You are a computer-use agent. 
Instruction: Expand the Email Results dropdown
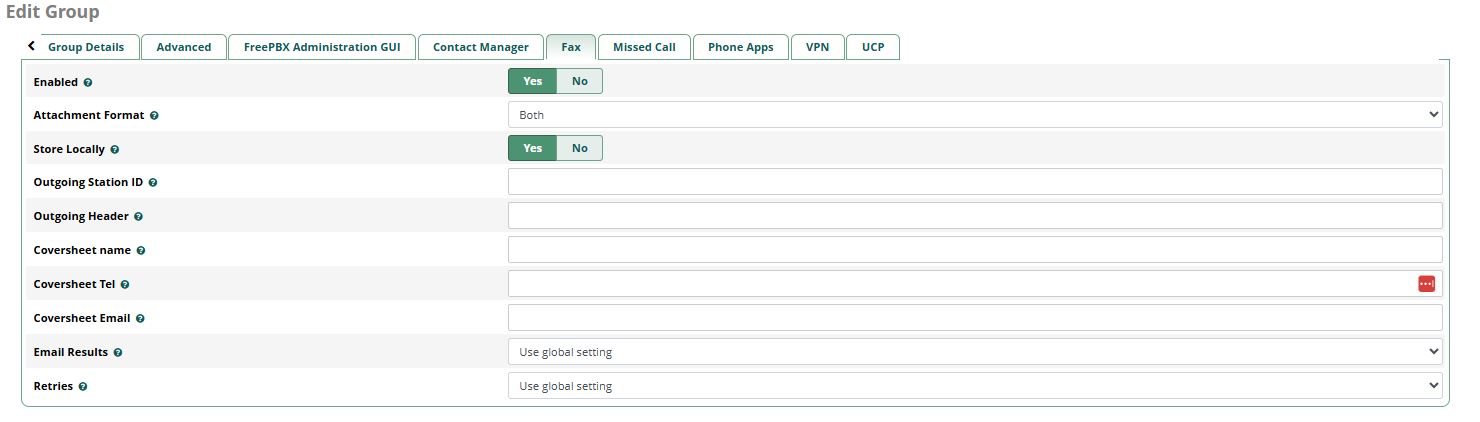point(974,352)
